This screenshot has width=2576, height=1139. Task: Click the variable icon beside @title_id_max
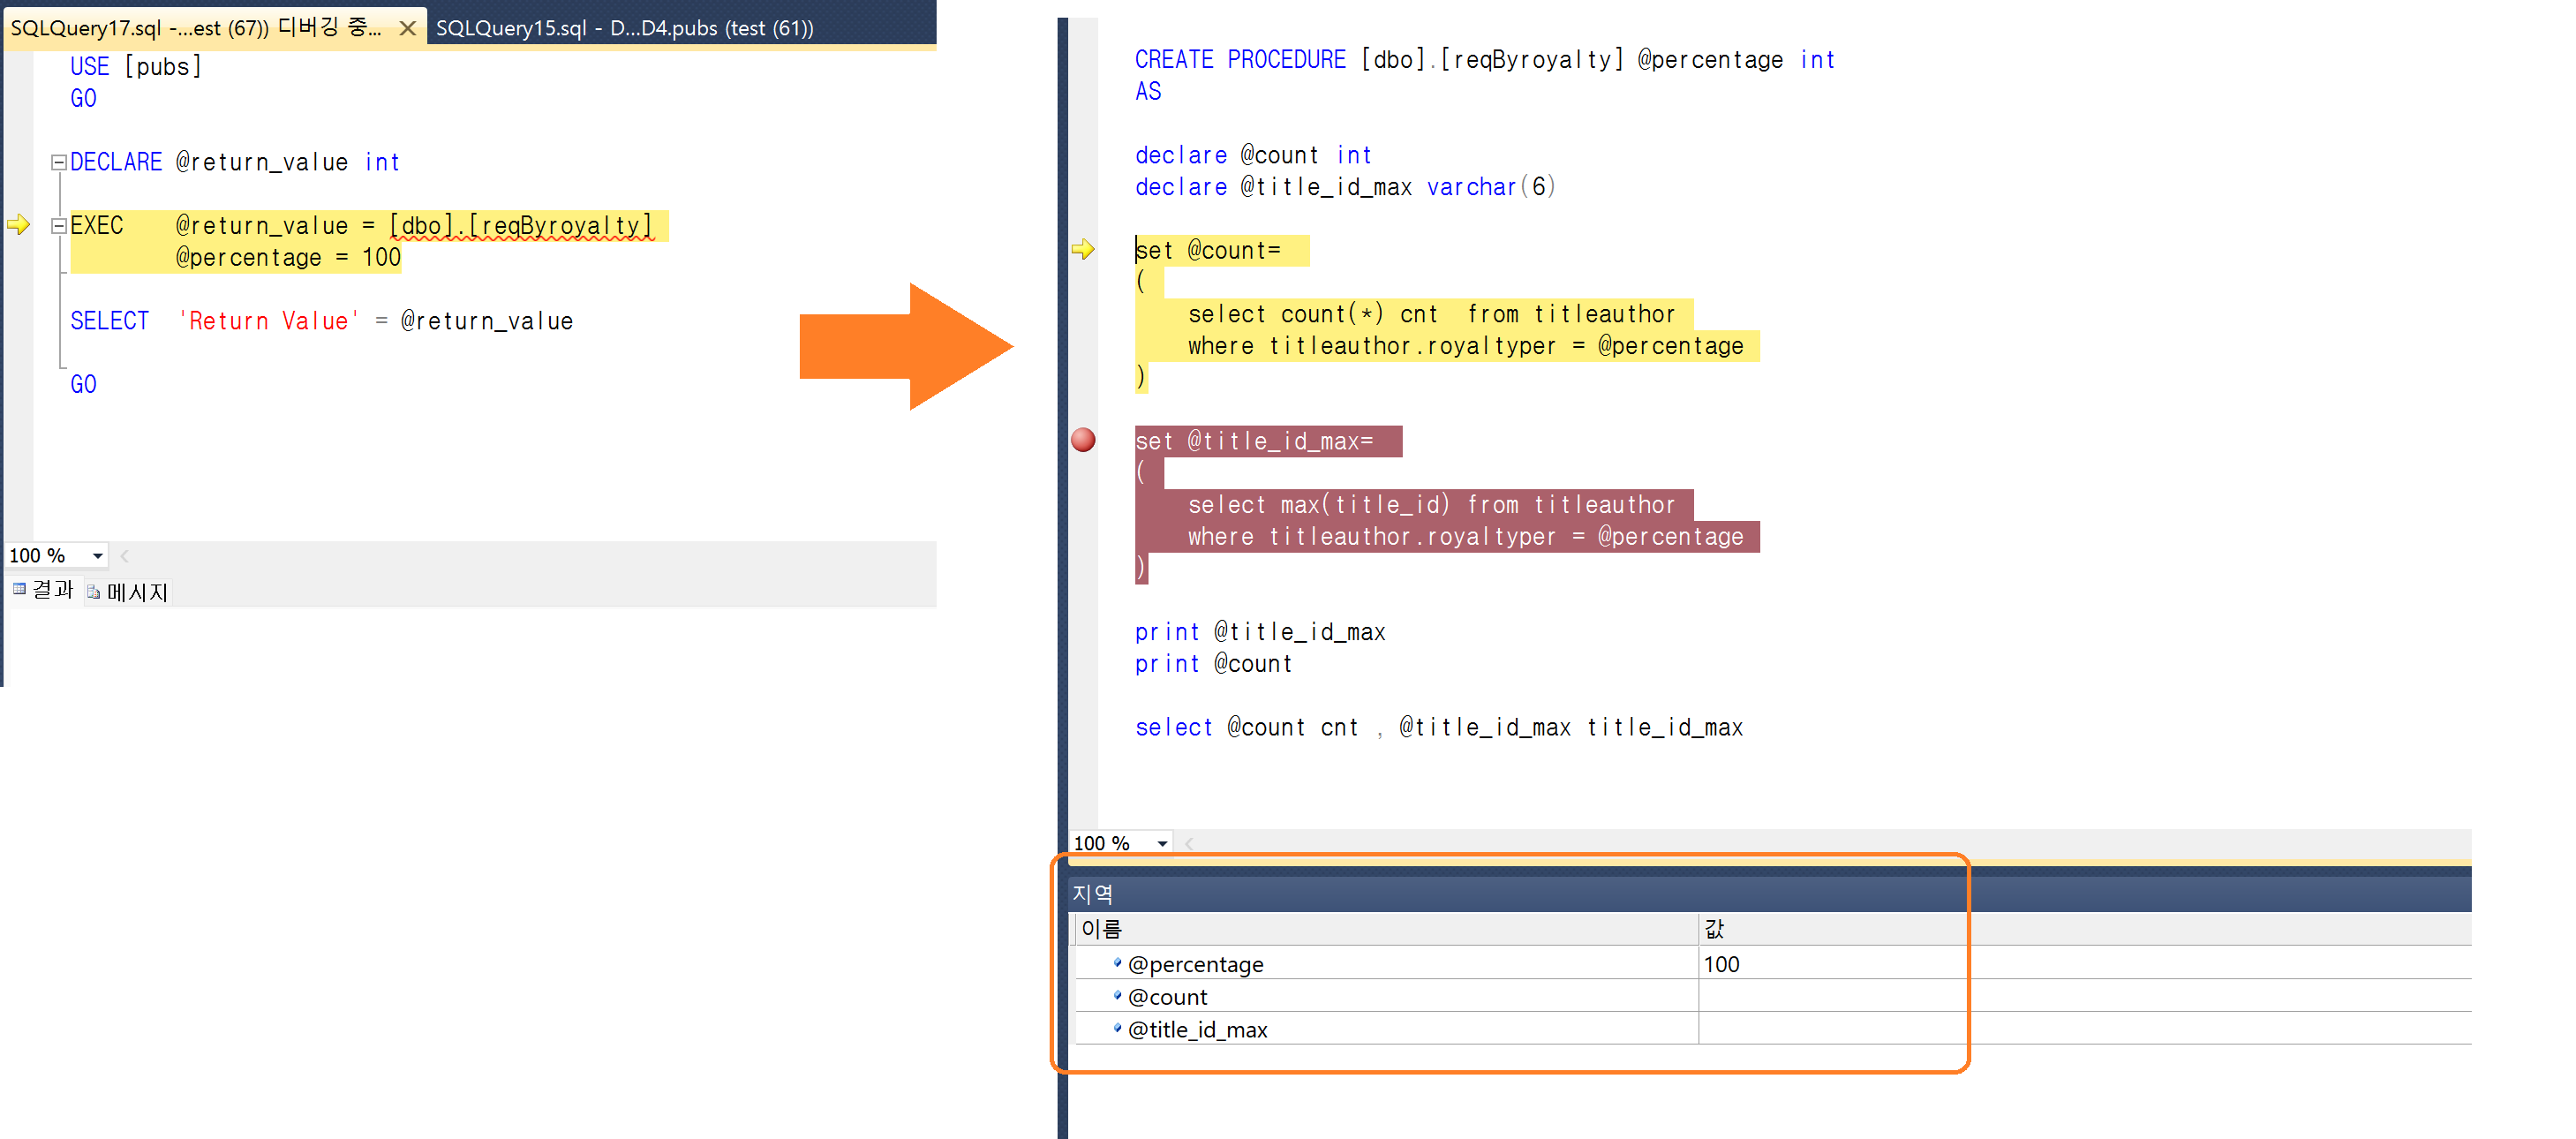point(1117,1029)
